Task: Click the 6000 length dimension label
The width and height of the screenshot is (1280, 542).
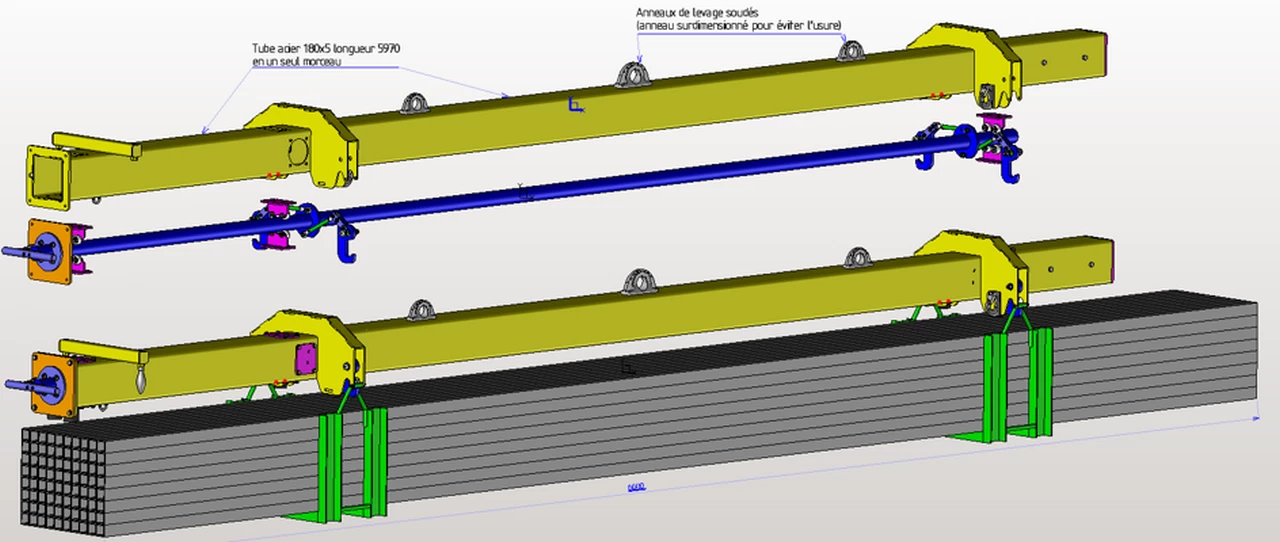Action: (x=635, y=487)
